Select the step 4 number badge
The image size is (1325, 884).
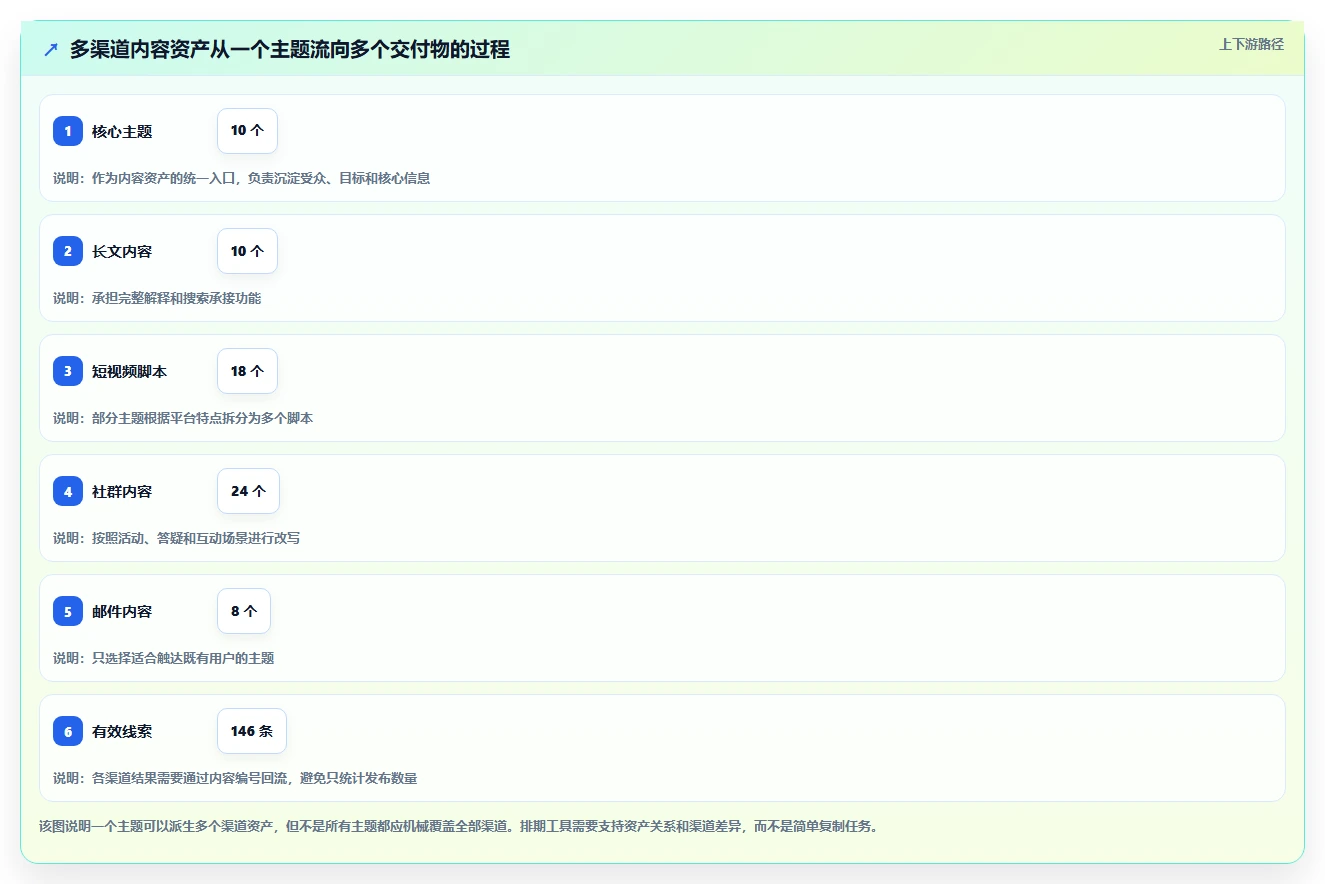coord(68,491)
